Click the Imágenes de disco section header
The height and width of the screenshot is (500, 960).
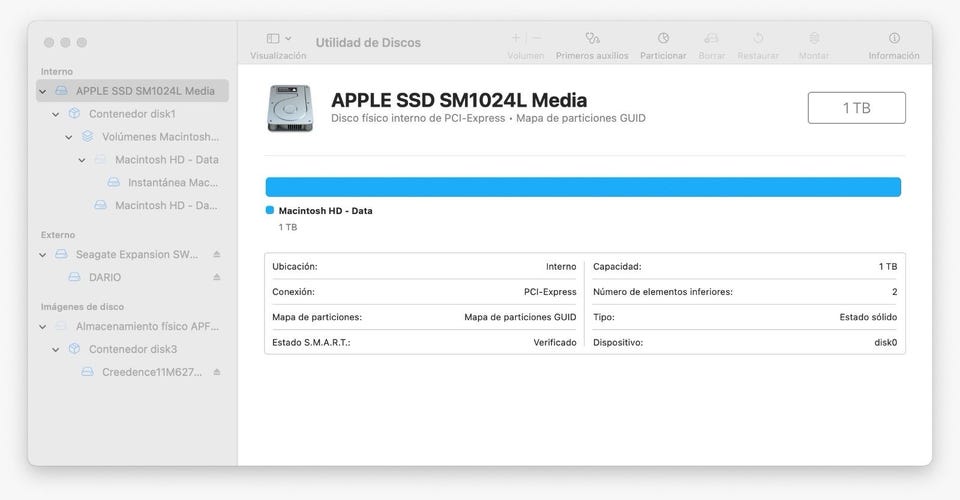[x=82, y=307]
